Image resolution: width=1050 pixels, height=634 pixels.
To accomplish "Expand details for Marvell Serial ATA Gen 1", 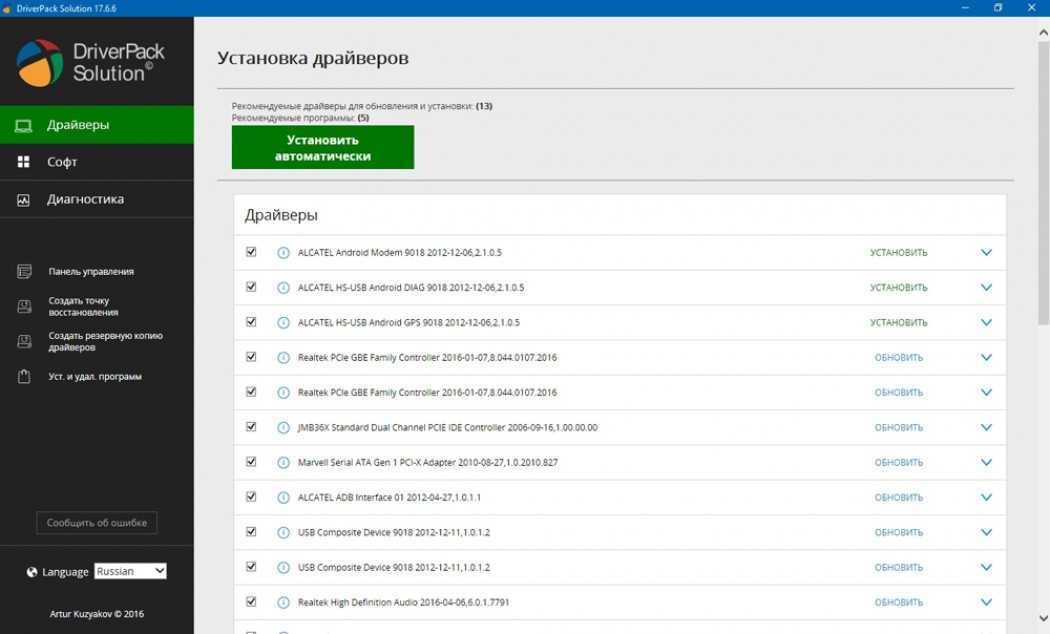I will pyautogui.click(x=986, y=463).
